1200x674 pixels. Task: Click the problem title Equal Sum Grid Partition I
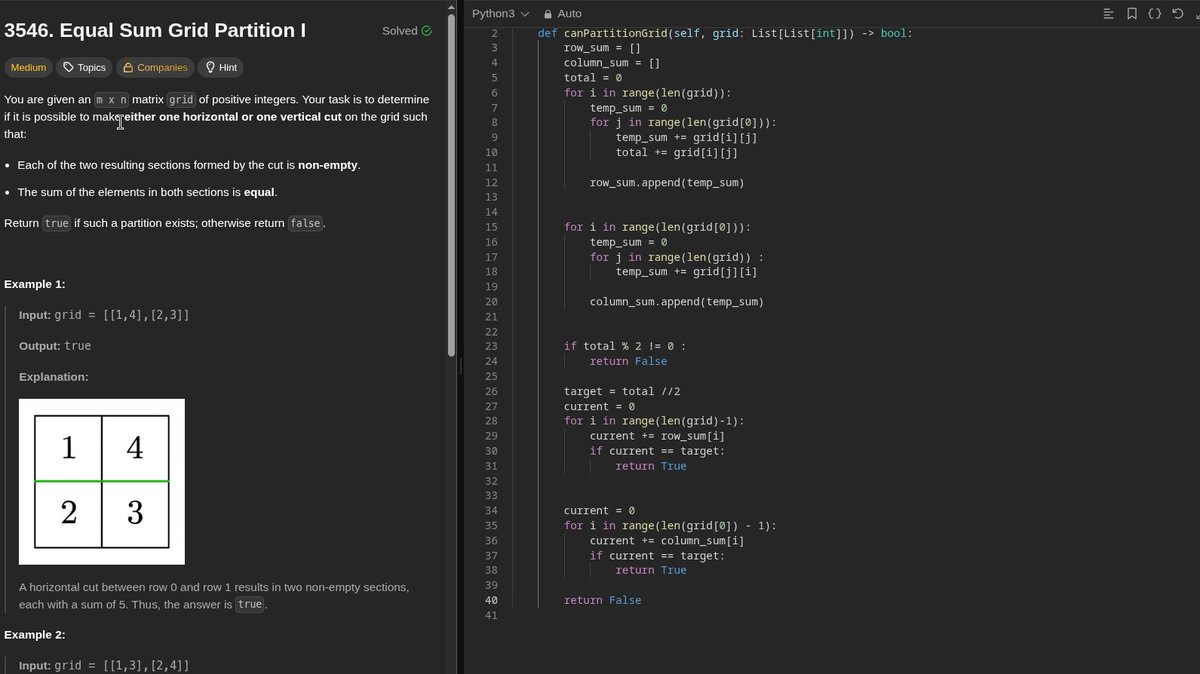[155, 30]
